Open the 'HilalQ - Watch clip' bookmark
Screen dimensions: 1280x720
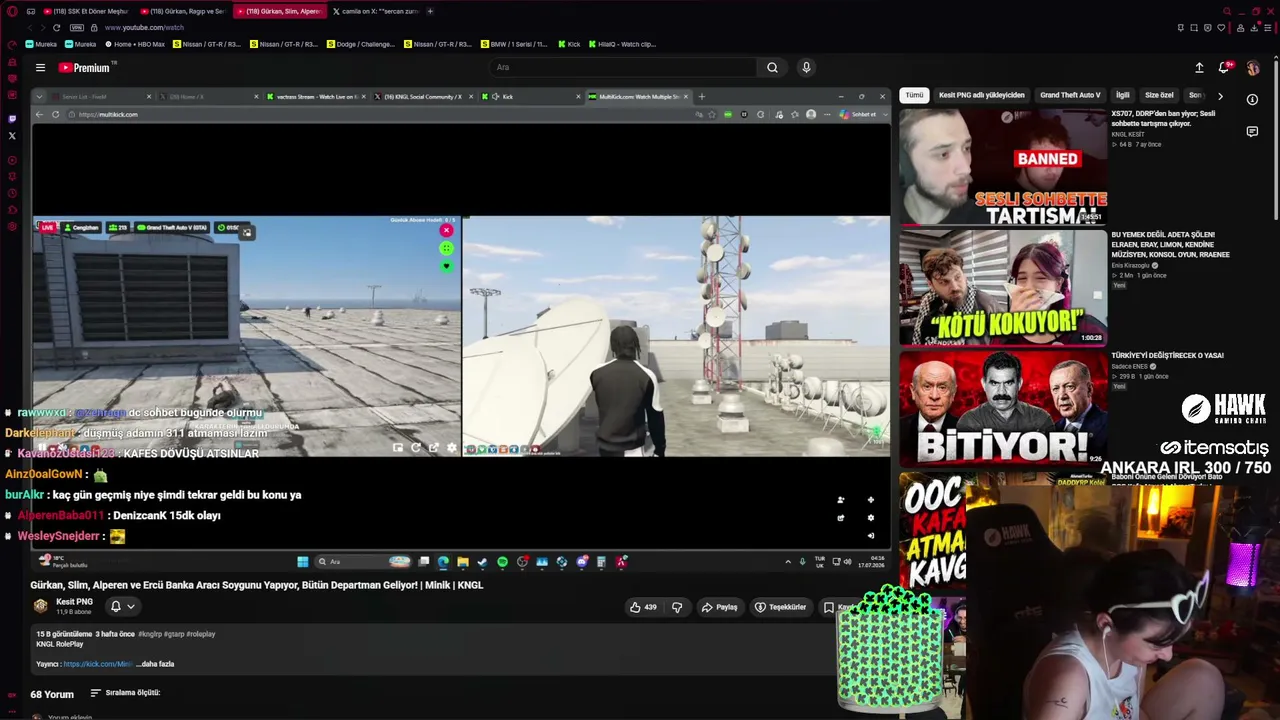tap(622, 44)
